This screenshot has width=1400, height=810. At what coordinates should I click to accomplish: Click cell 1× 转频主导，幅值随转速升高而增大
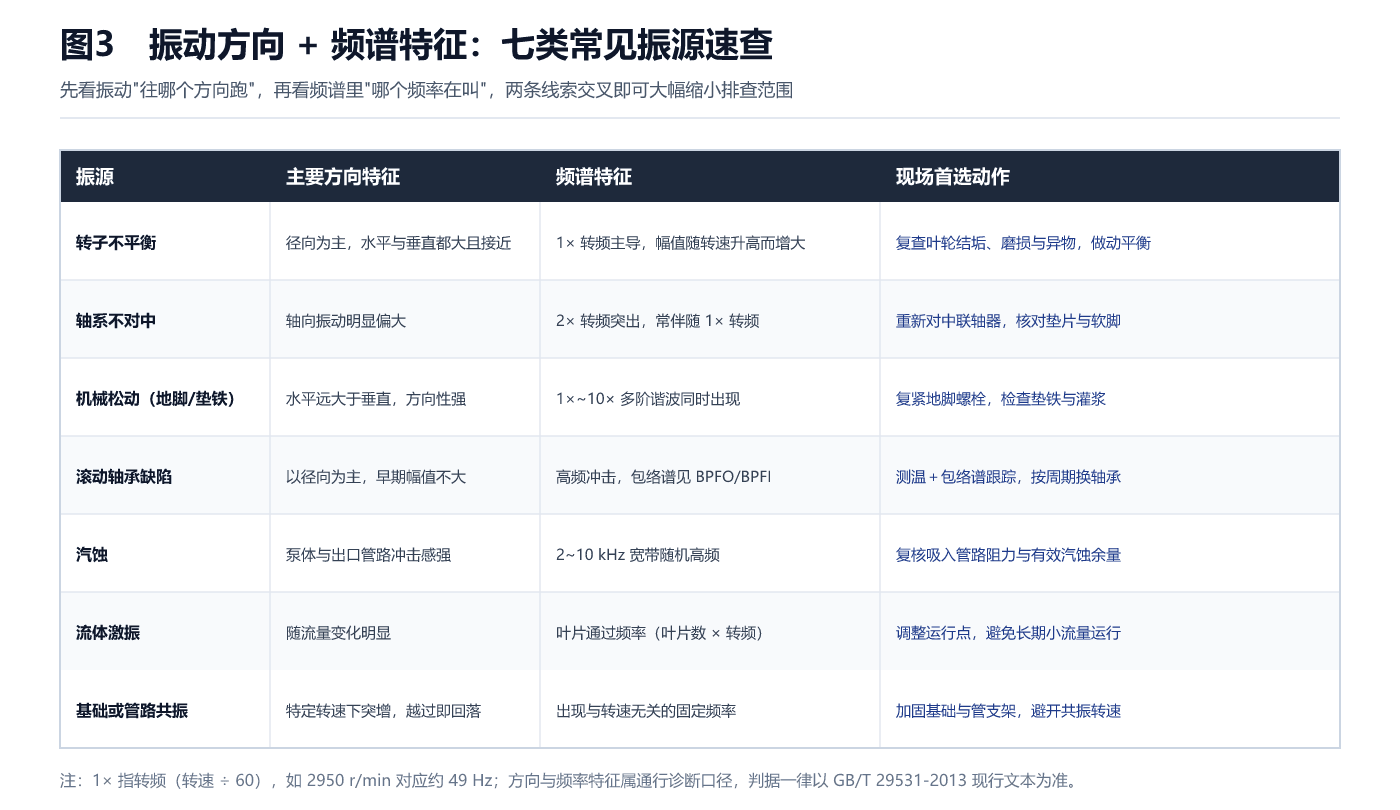[x=680, y=243]
